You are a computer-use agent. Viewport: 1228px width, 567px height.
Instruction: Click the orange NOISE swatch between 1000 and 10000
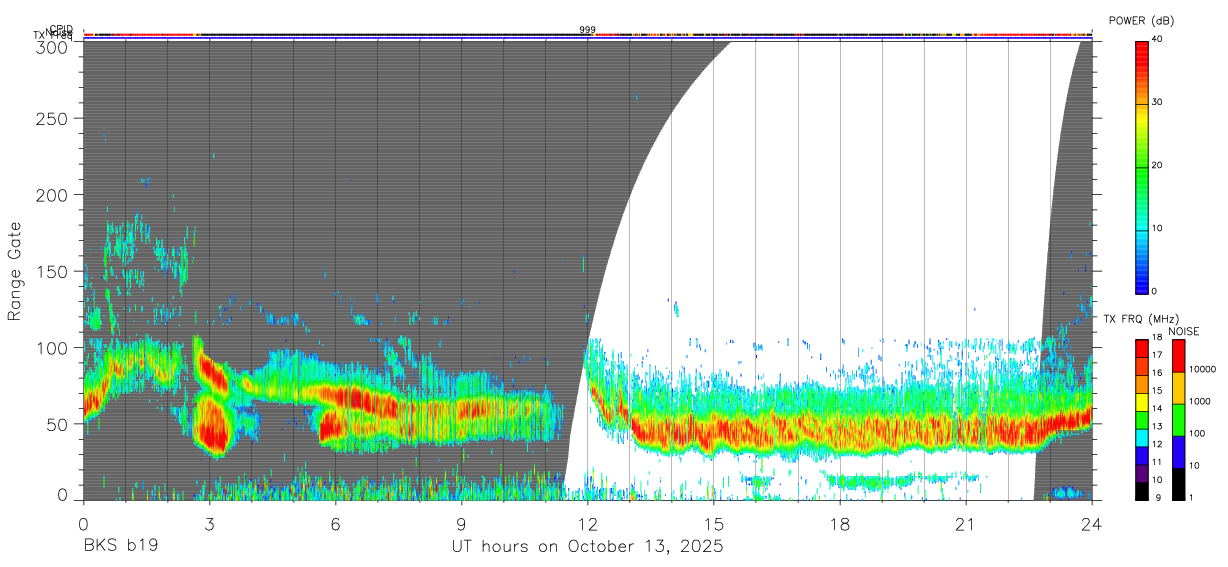(x=1178, y=388)
